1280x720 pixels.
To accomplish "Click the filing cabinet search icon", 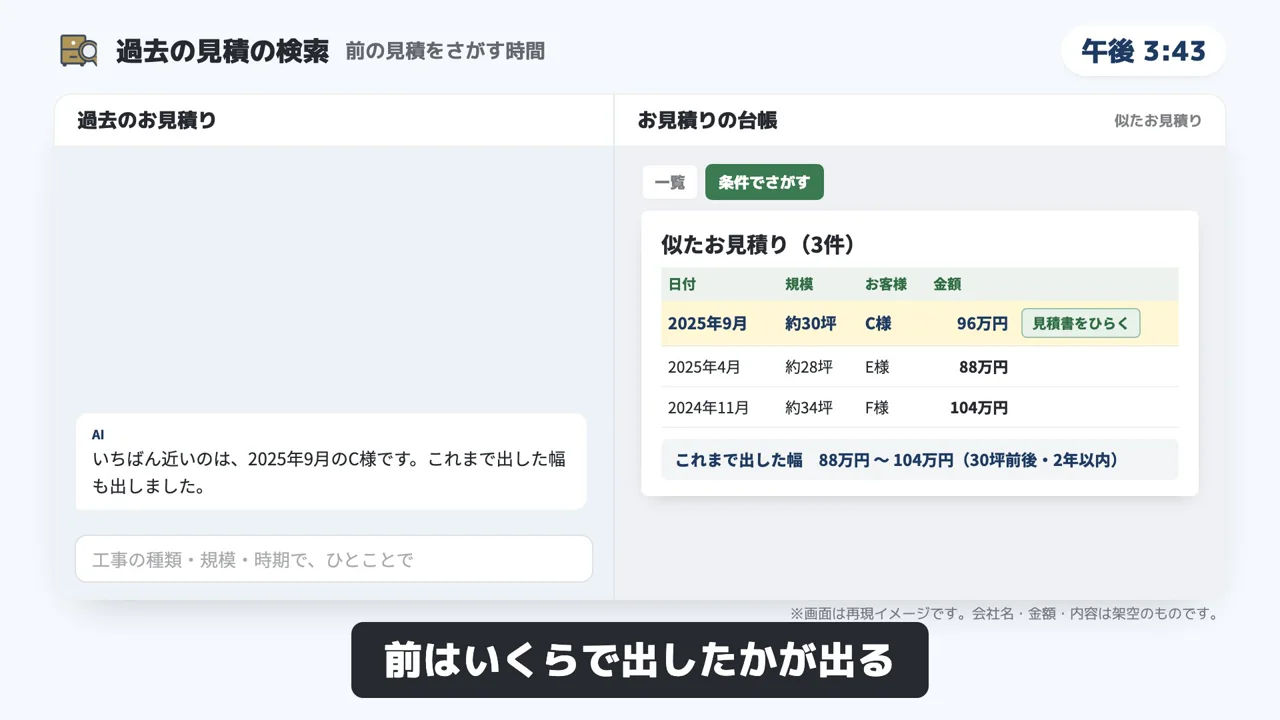I will pos(79,51).
